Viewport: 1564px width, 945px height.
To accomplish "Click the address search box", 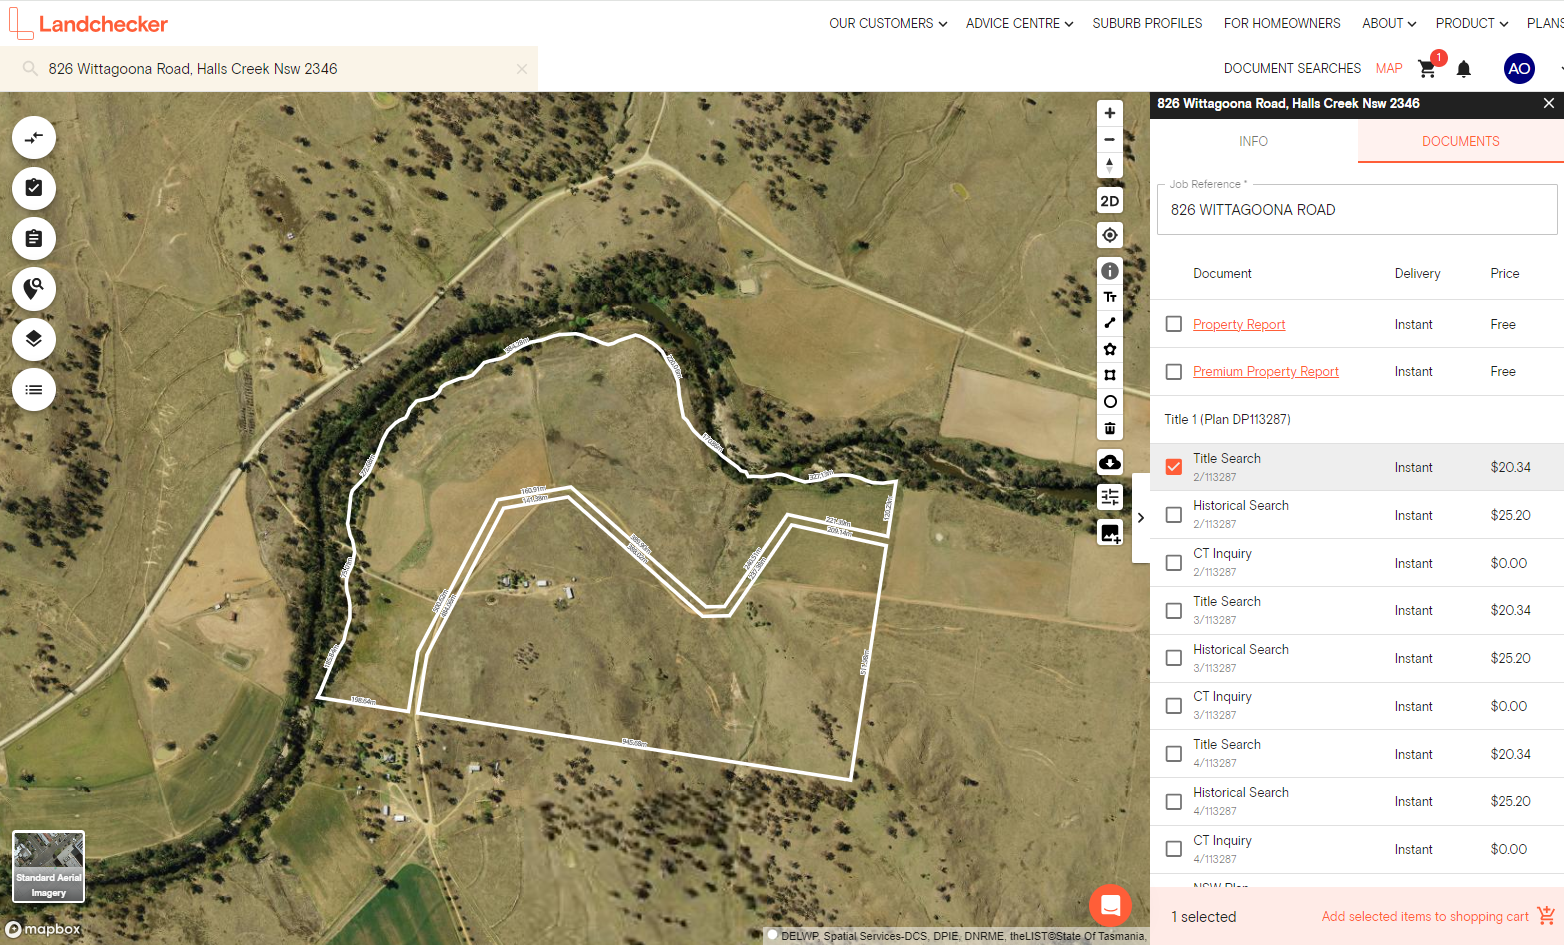I will point(270,69).
